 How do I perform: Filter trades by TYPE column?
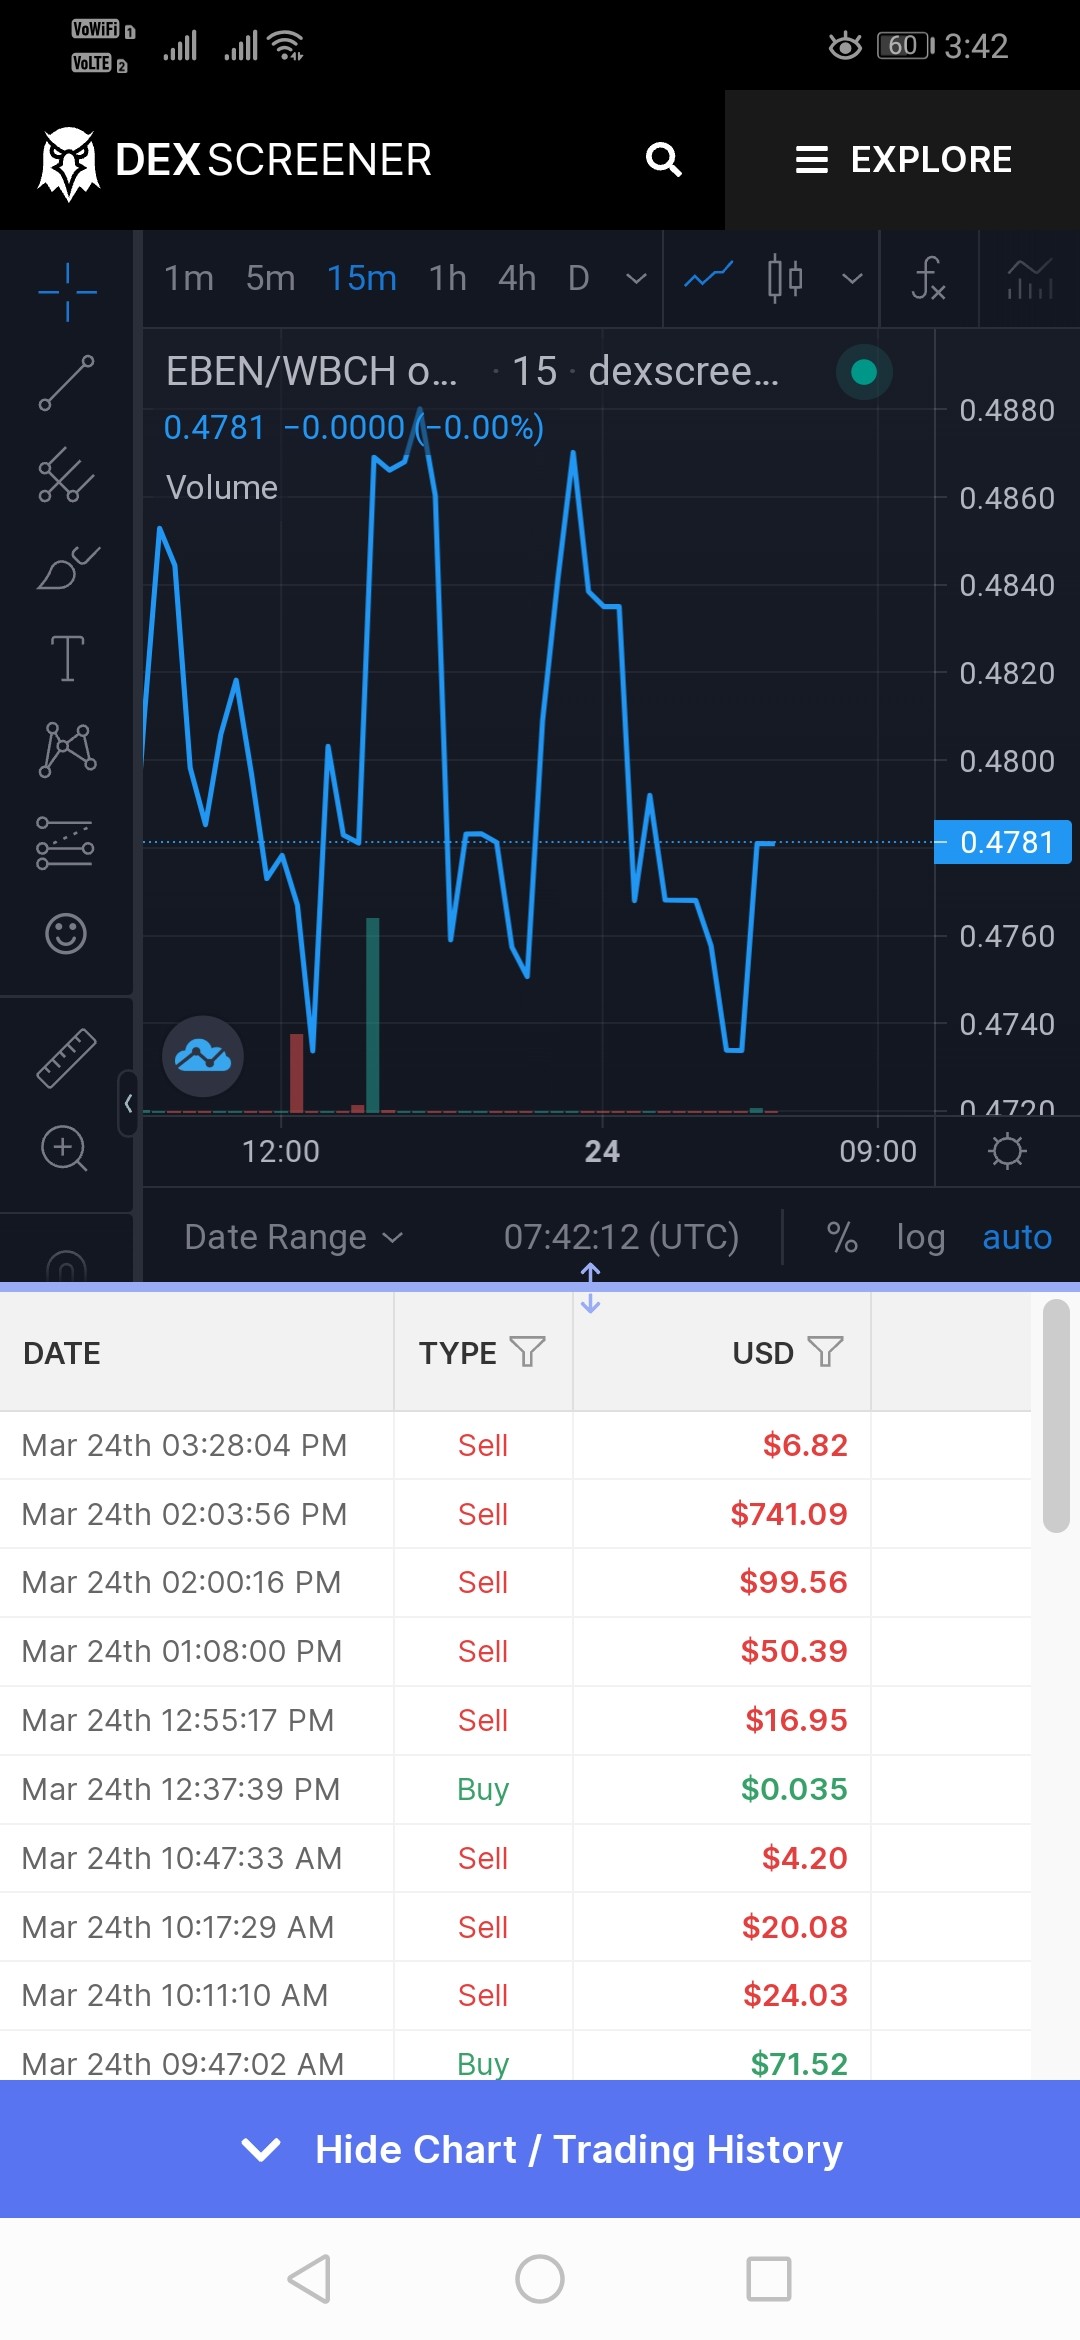[527, 1352]
